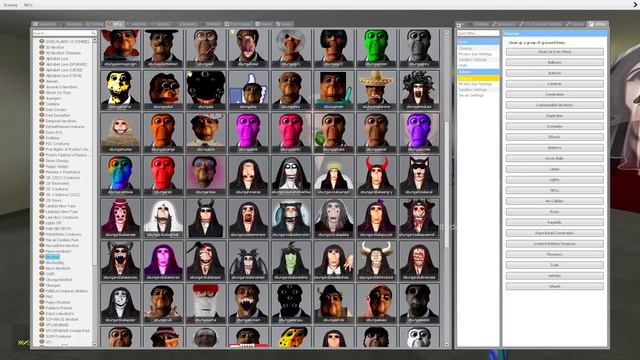Select the highlighted yellow Cleanup entry under Admin
640x360 pixels.
[478, 78]
